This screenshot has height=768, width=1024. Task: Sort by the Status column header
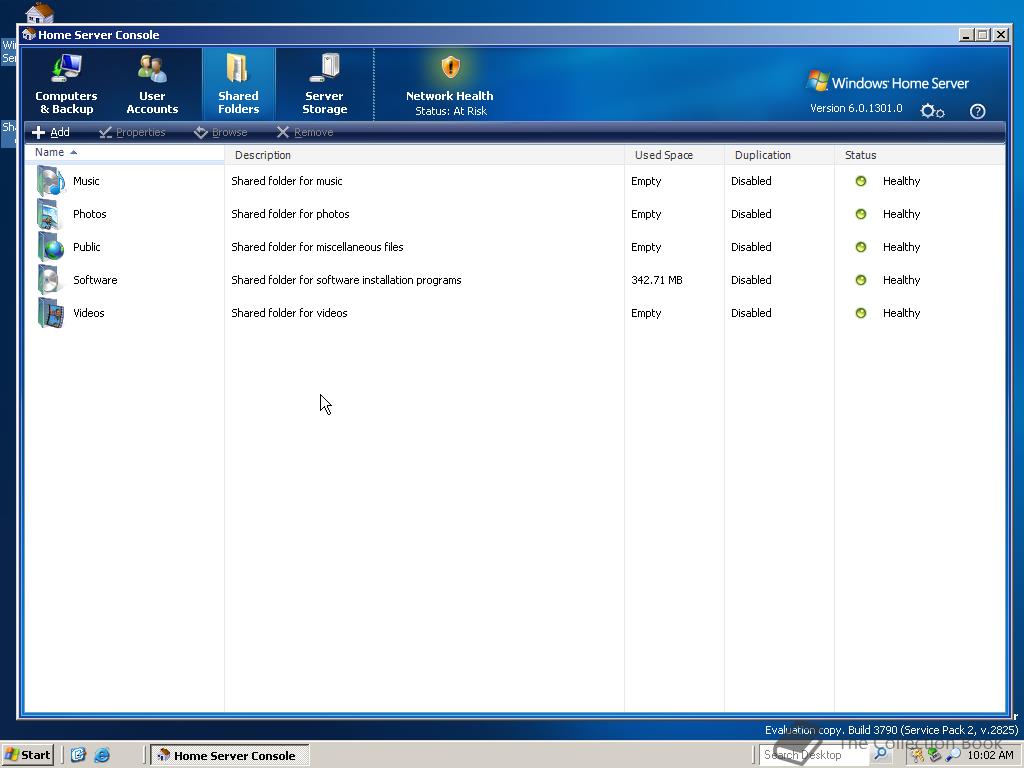920,155
